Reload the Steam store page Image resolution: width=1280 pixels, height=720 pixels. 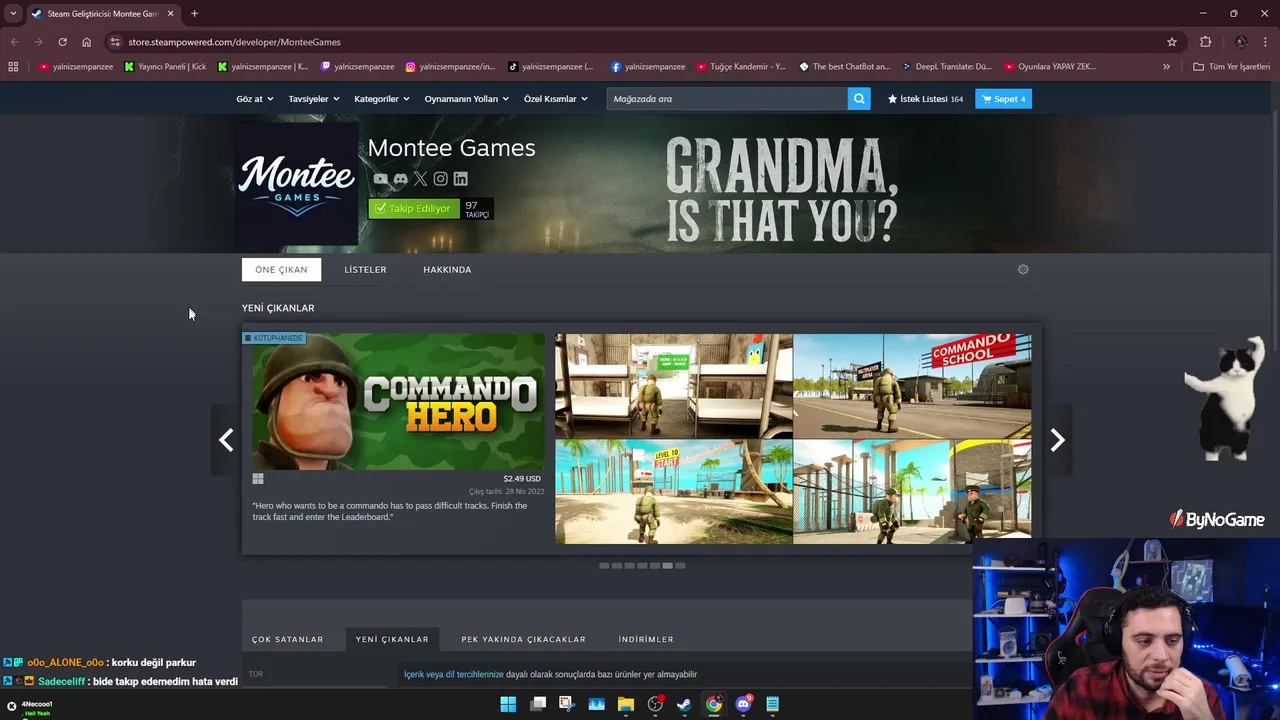62,42
